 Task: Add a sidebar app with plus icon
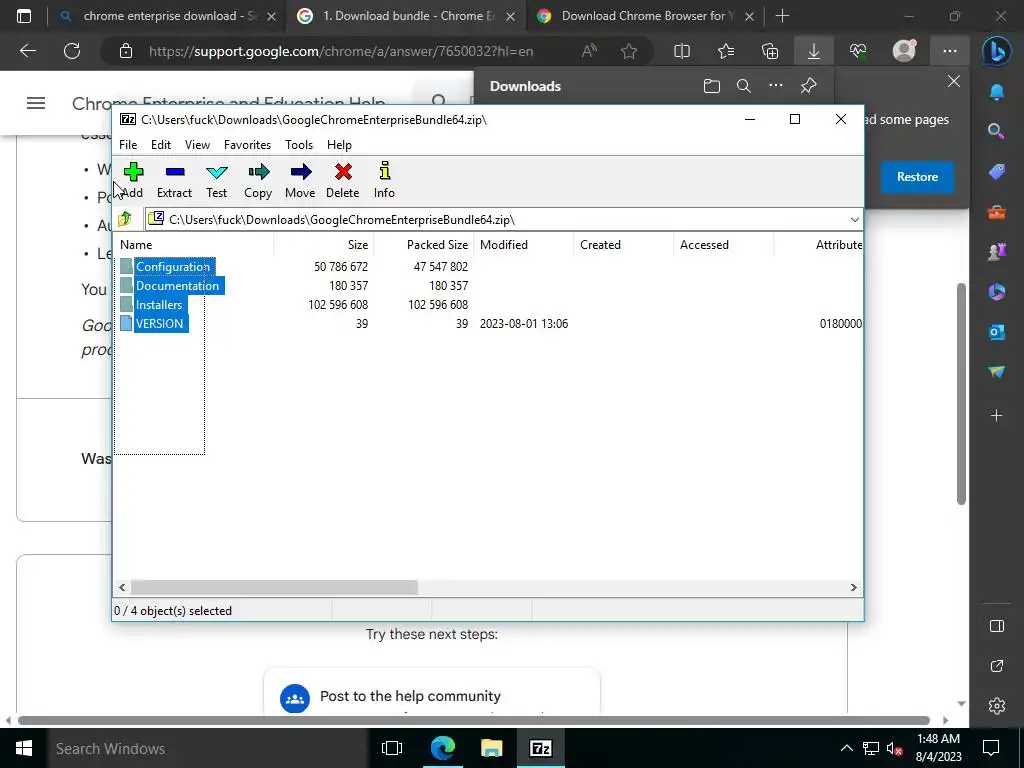pyautogui.click(x=997, y=415)
